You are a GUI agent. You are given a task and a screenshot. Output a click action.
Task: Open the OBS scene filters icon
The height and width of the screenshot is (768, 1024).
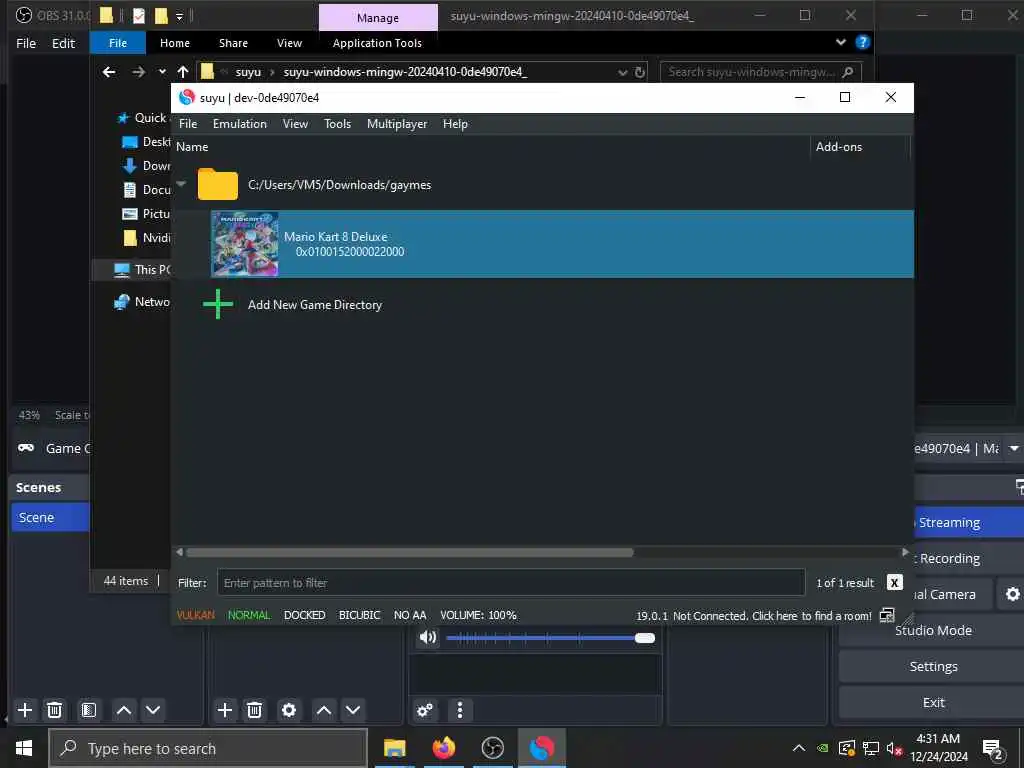point(89,710)
